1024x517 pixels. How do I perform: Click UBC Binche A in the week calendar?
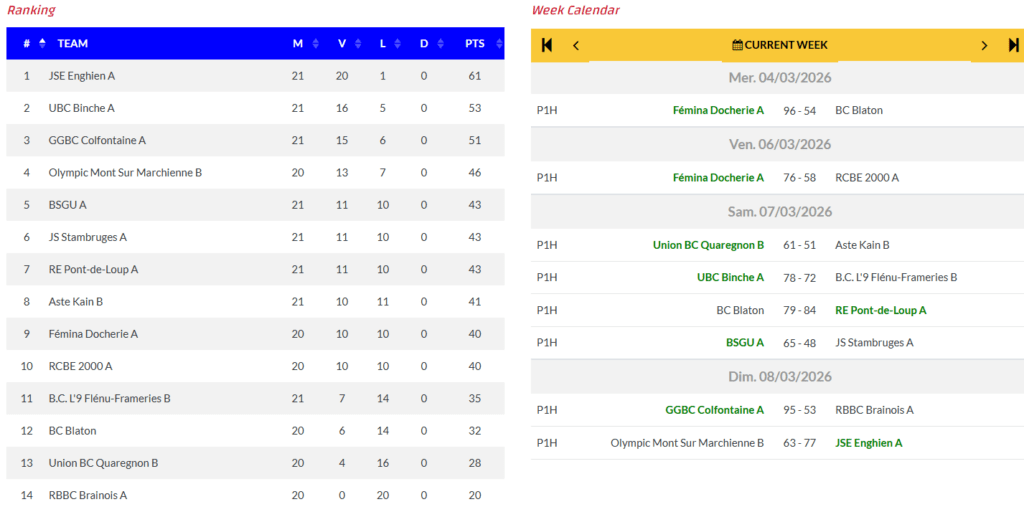coord(730,277)
